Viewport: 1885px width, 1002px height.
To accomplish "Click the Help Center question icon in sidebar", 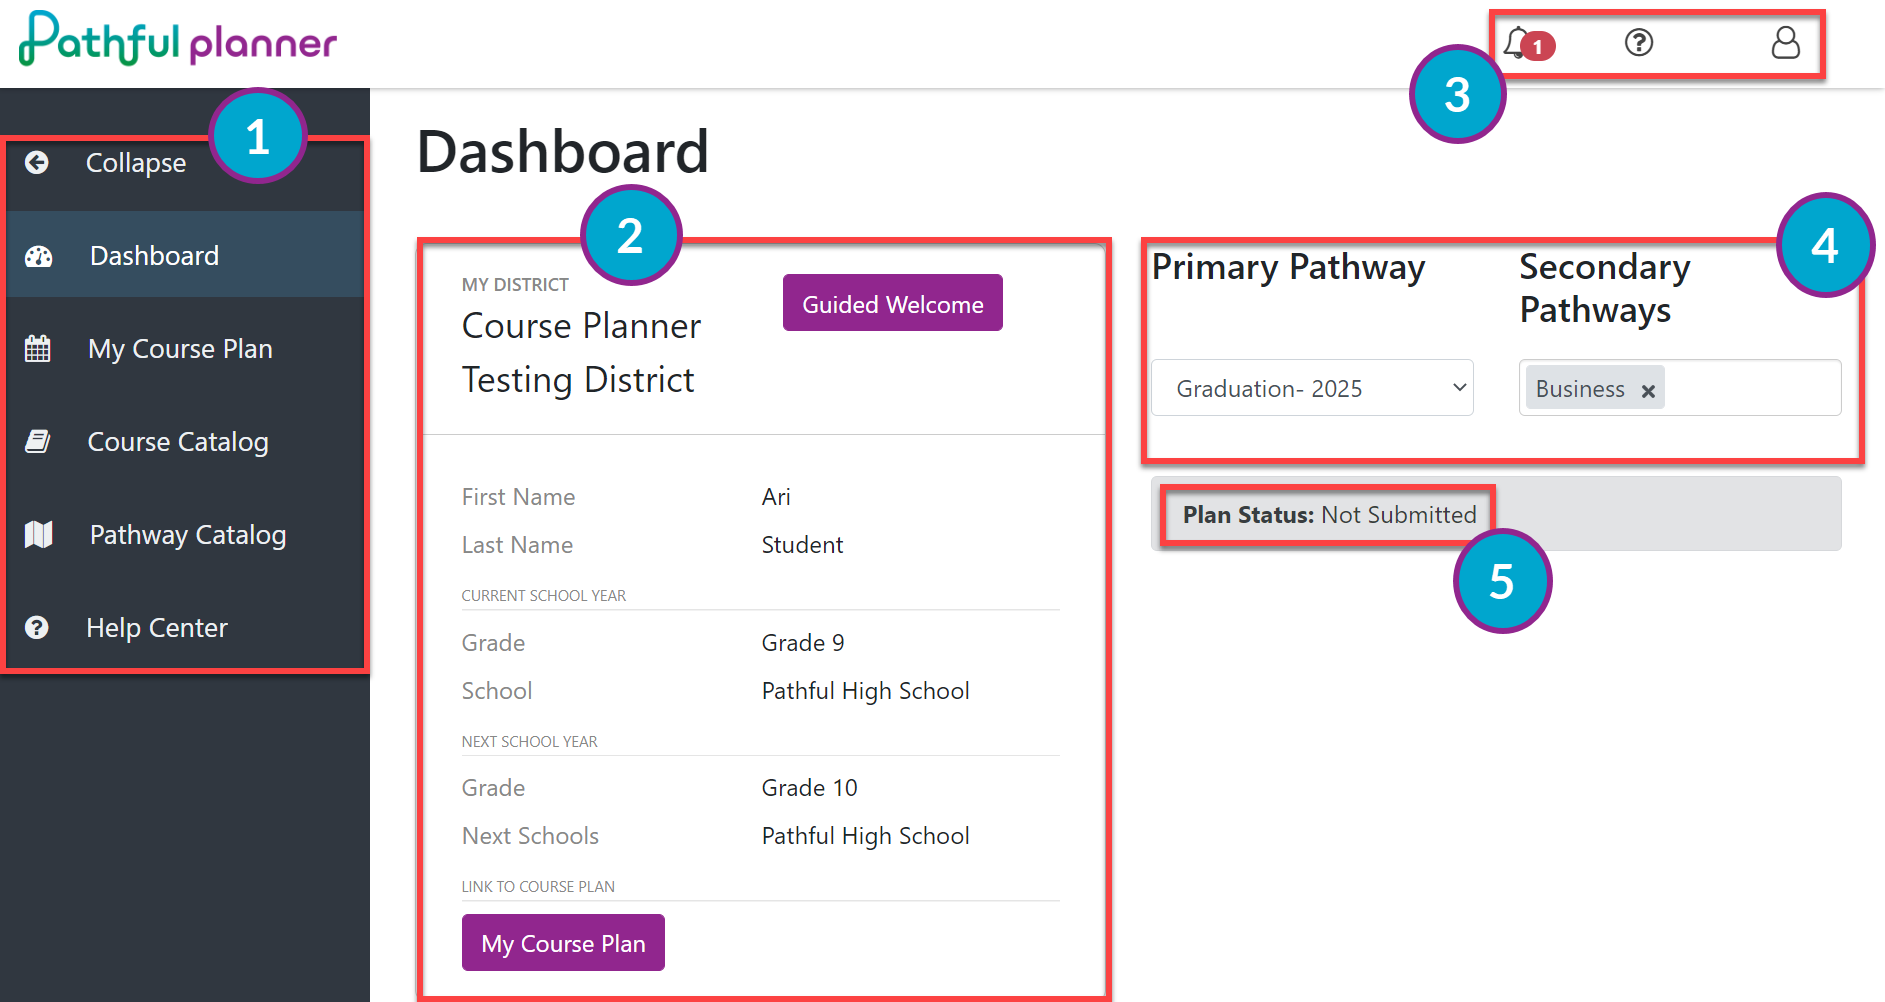I will pyautogui.click(x=37, y=627).
